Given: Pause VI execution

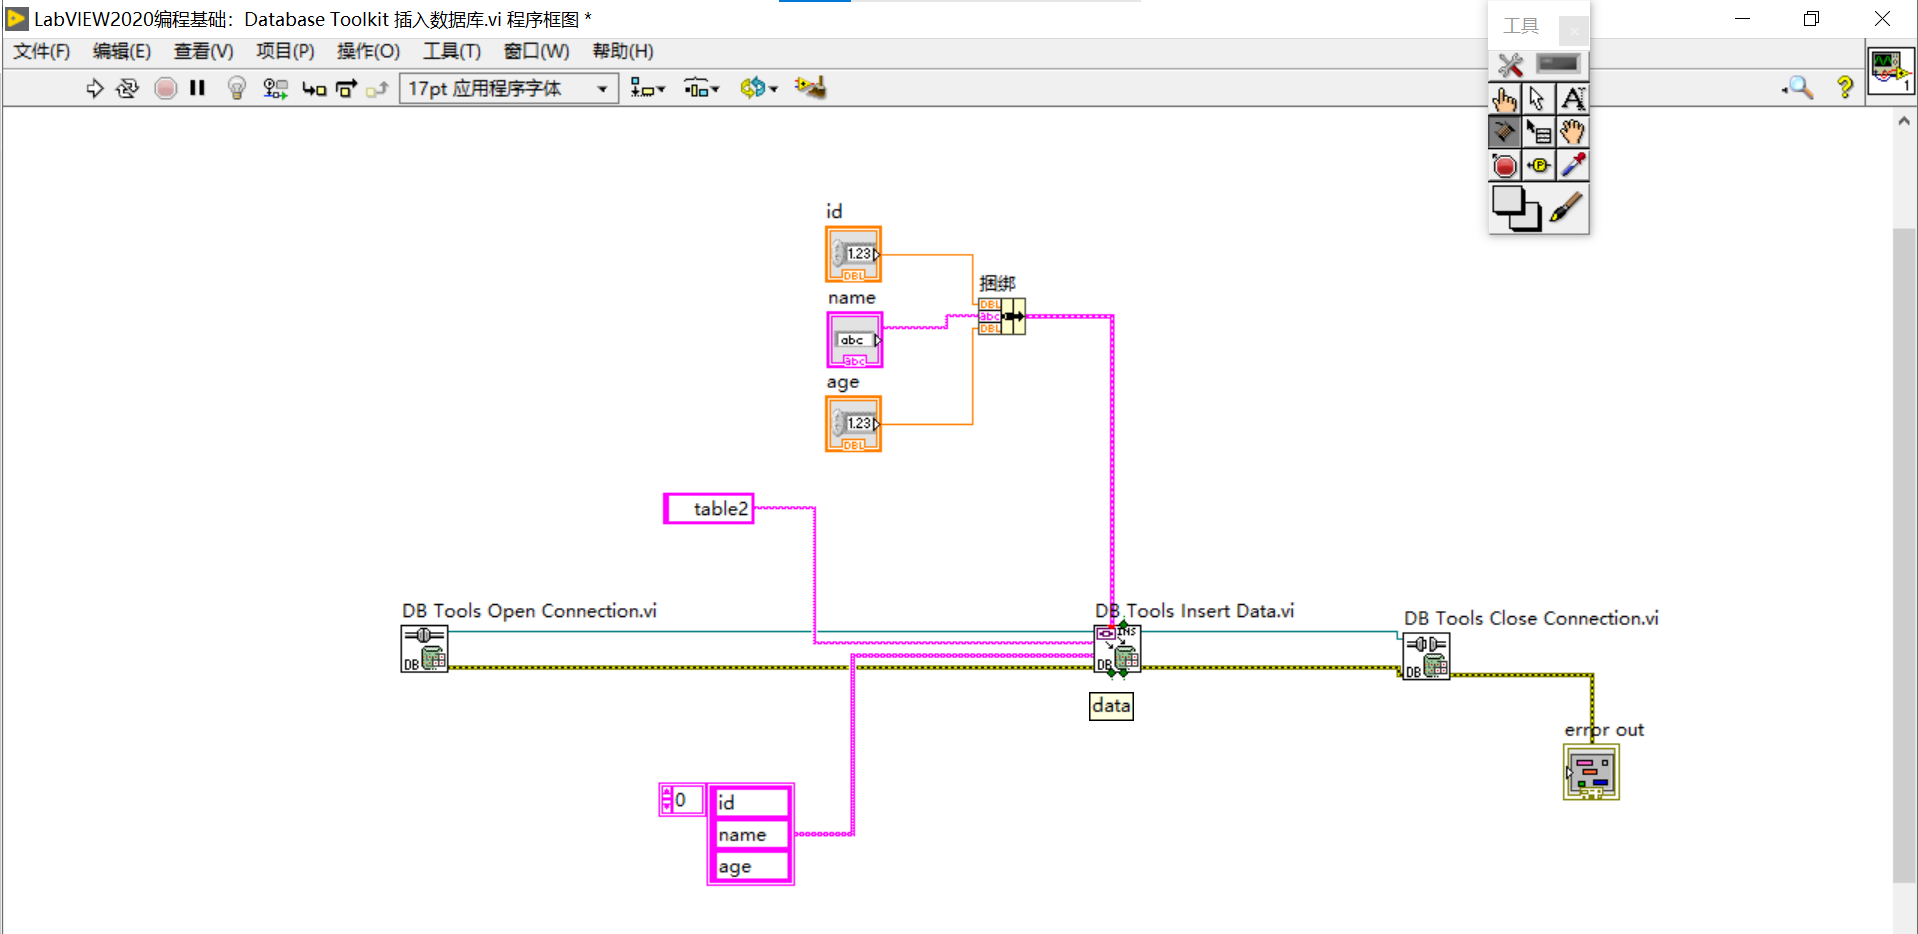Looking at the screenshot, I should 197,88.
